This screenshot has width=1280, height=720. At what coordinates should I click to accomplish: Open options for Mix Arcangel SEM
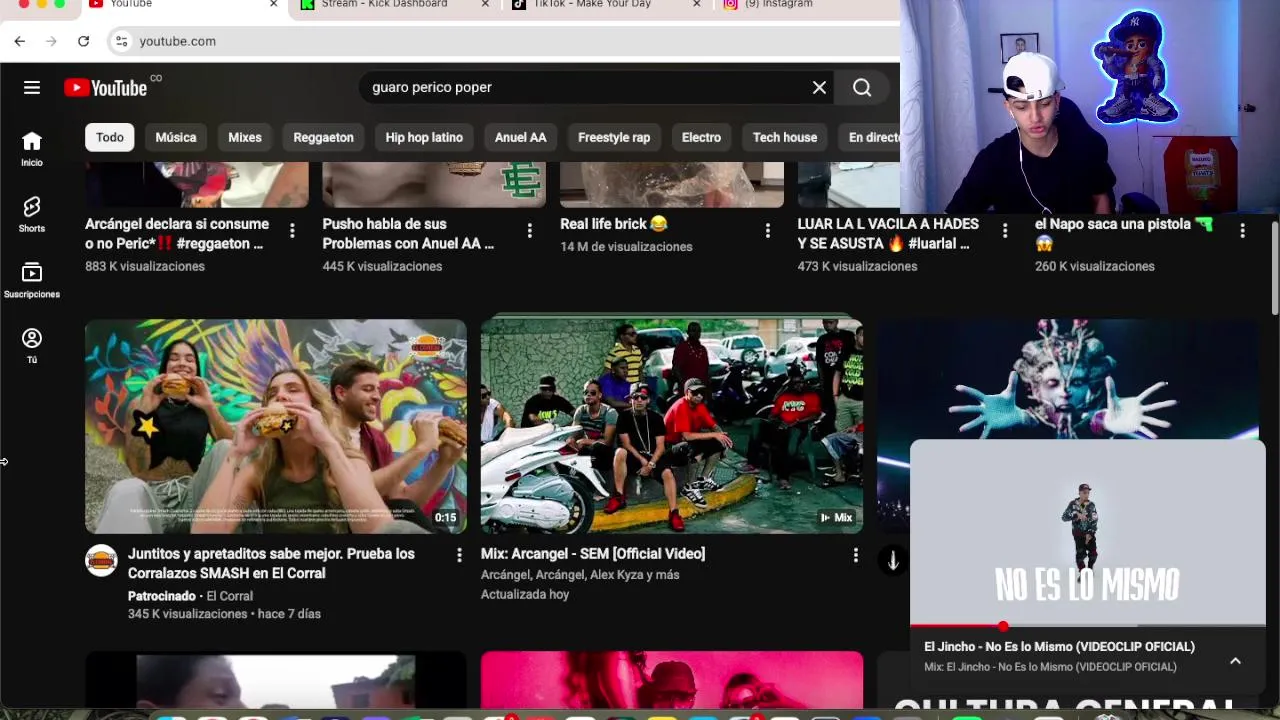855,554
